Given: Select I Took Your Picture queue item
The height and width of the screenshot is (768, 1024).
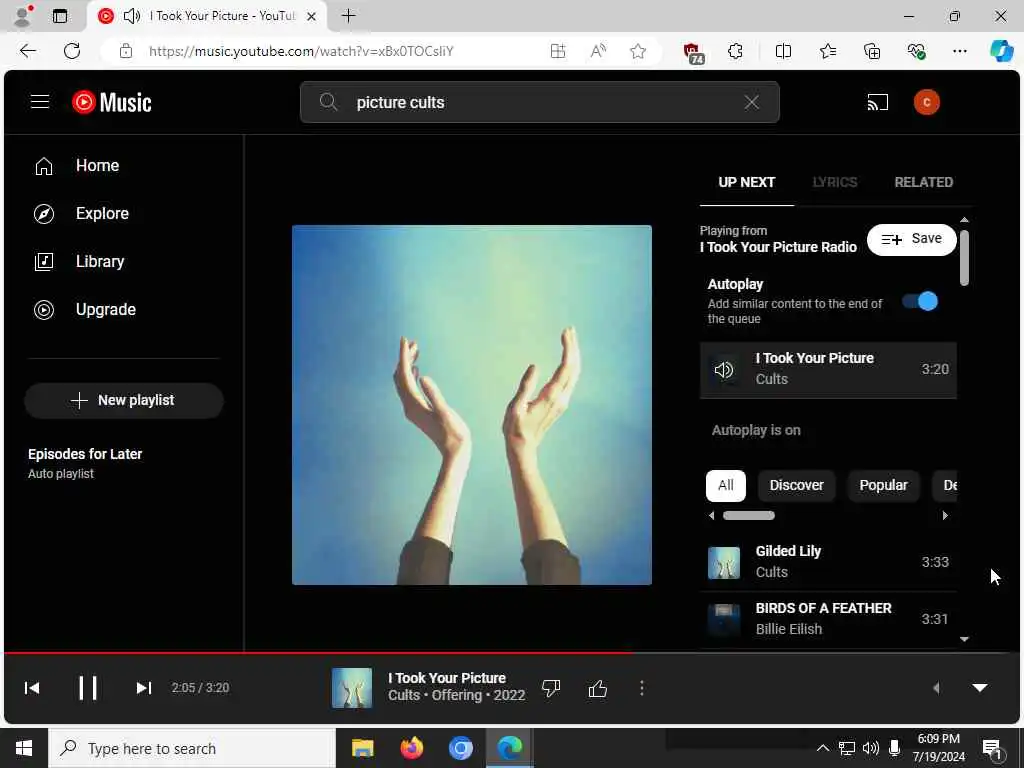Looking at the screenshot, I should [828, 370].
